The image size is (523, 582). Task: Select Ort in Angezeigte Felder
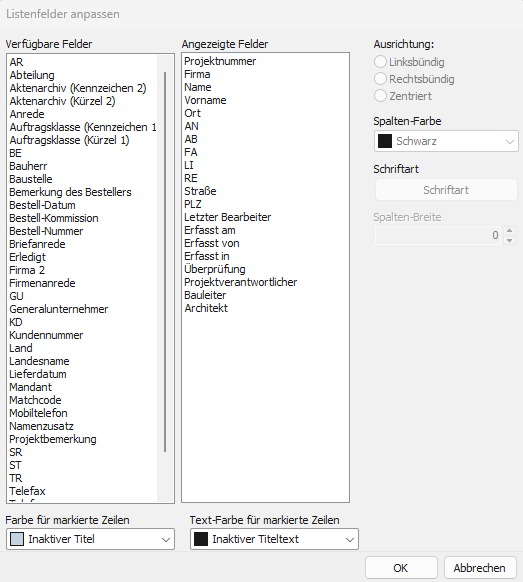click(192, 113)
